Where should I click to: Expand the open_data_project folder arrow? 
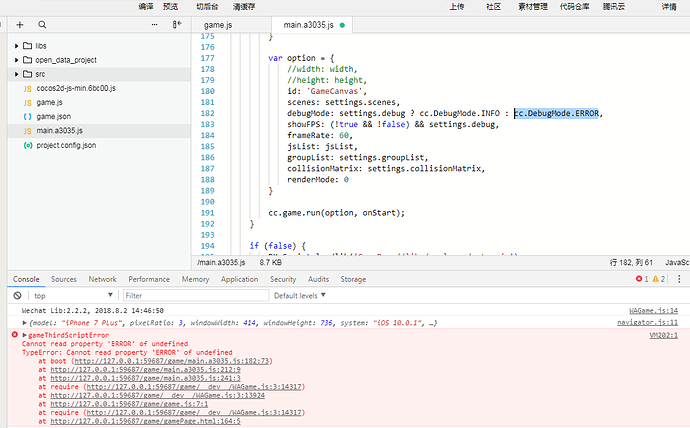click(x=16, y=60)
